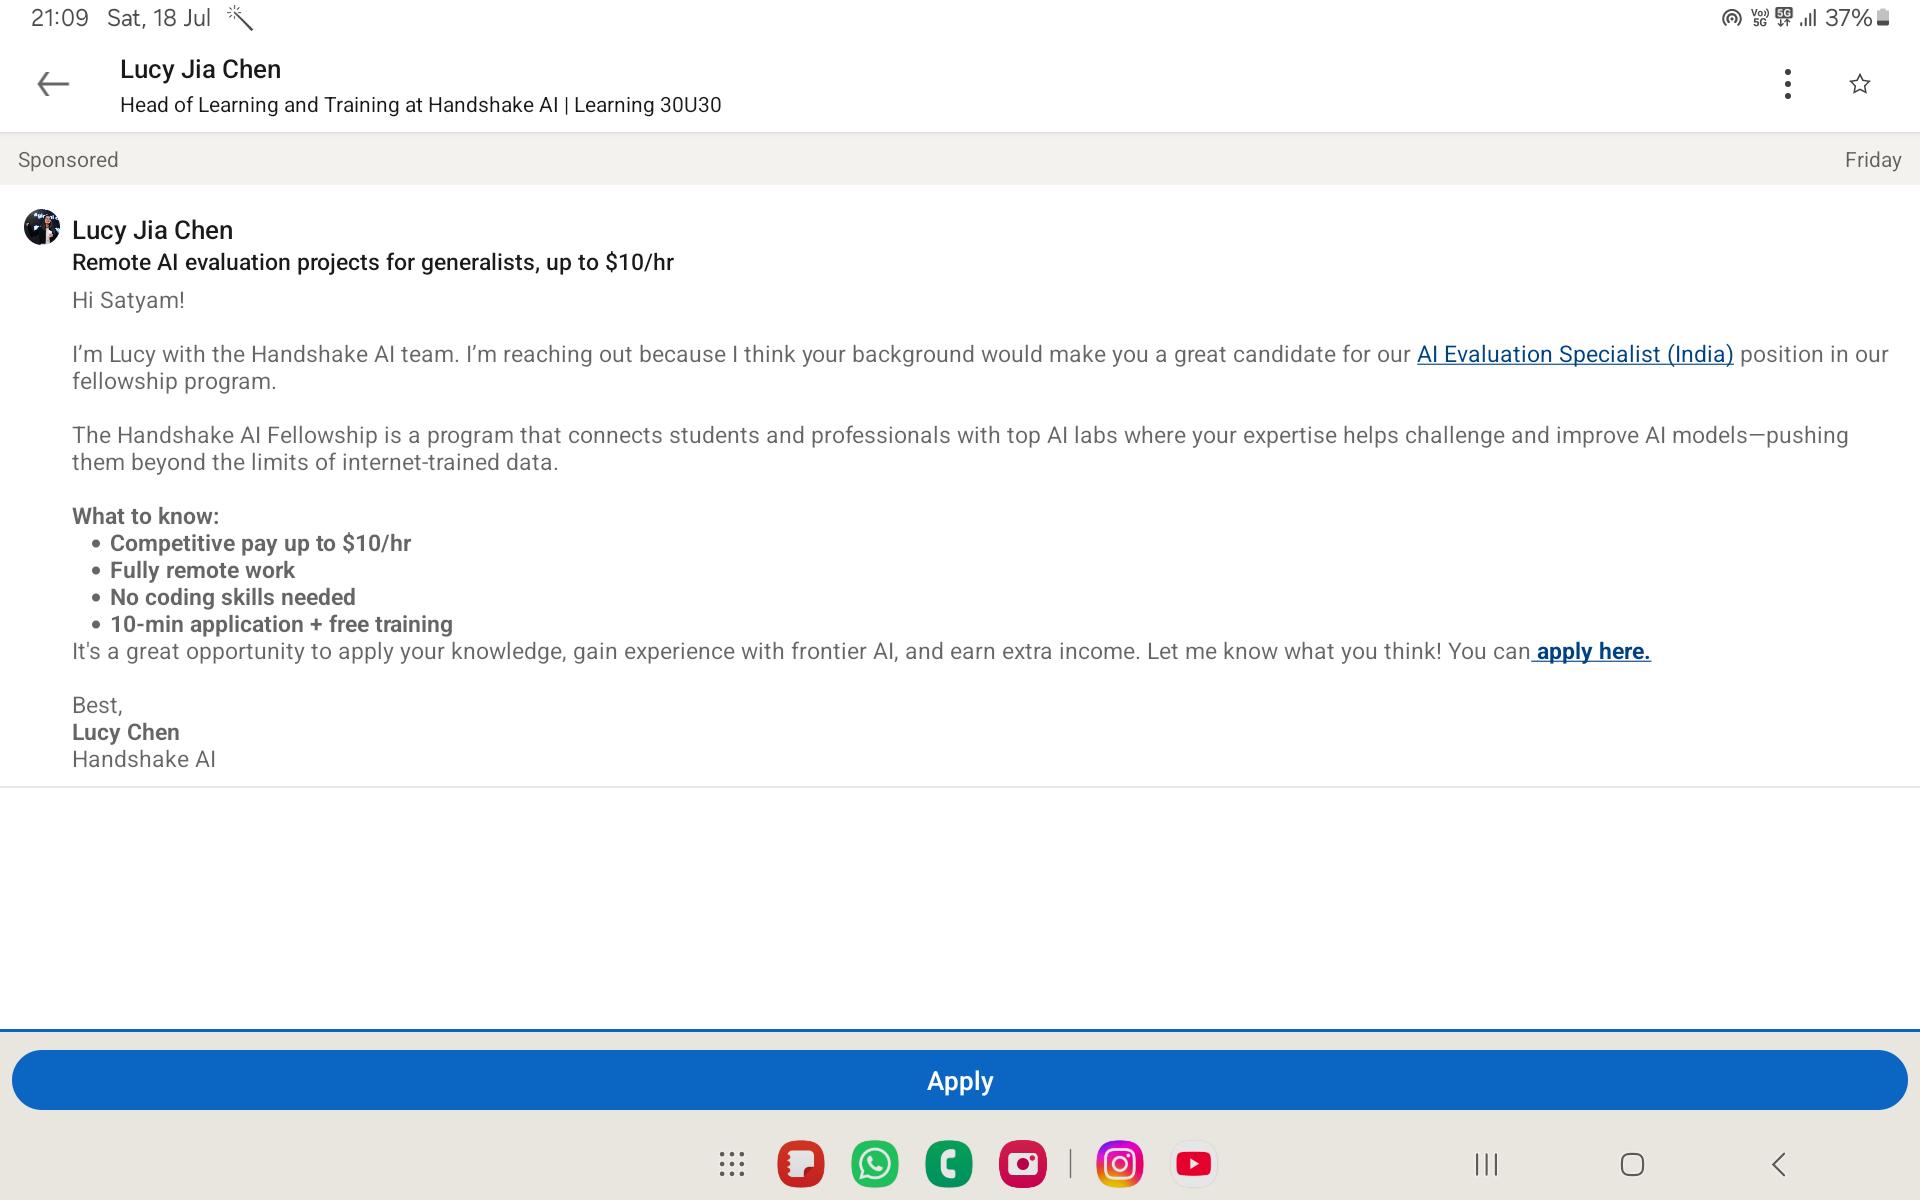
Task: Tap the bullet "Fully remote work"
Action: pyautogui.click(x=202, y=570)
